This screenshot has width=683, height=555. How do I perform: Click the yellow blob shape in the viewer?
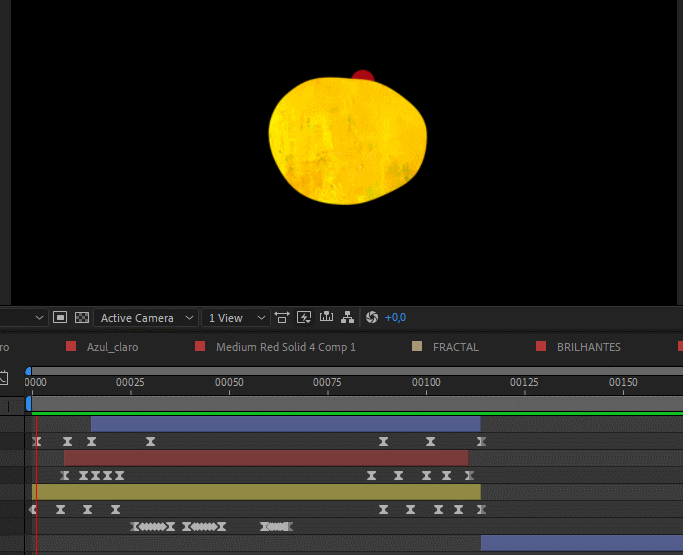[348, 141]
